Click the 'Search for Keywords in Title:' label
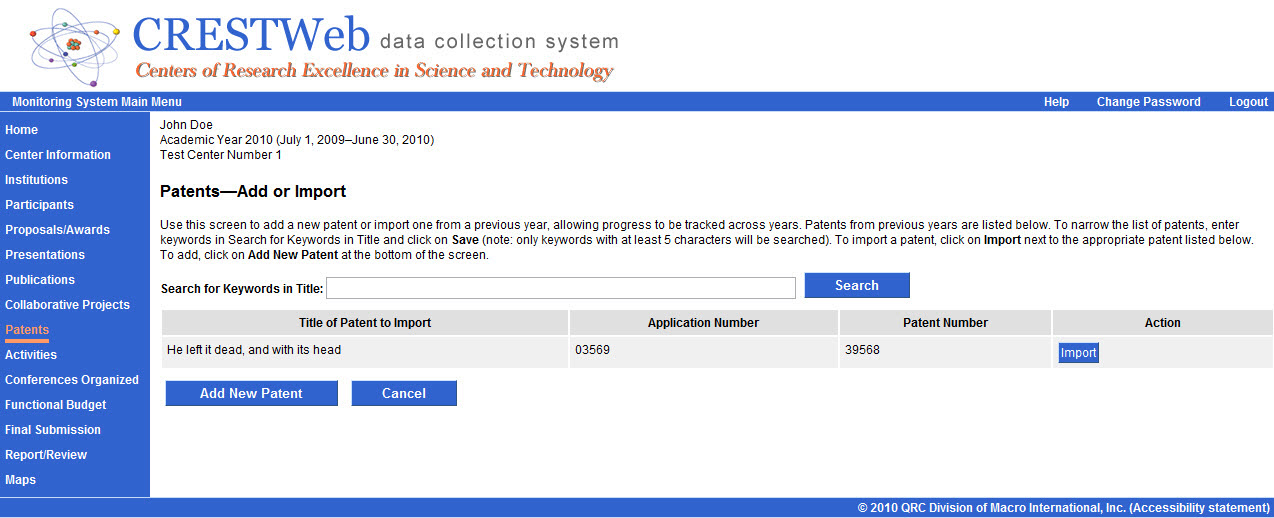 [242, 289]
